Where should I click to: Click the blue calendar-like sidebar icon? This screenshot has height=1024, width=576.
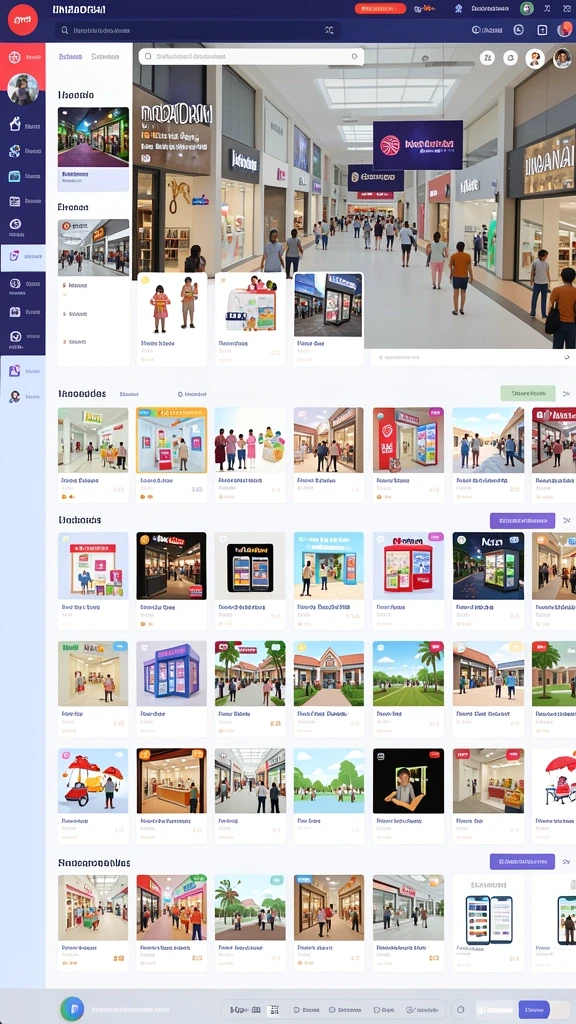(x=14, y=176)
